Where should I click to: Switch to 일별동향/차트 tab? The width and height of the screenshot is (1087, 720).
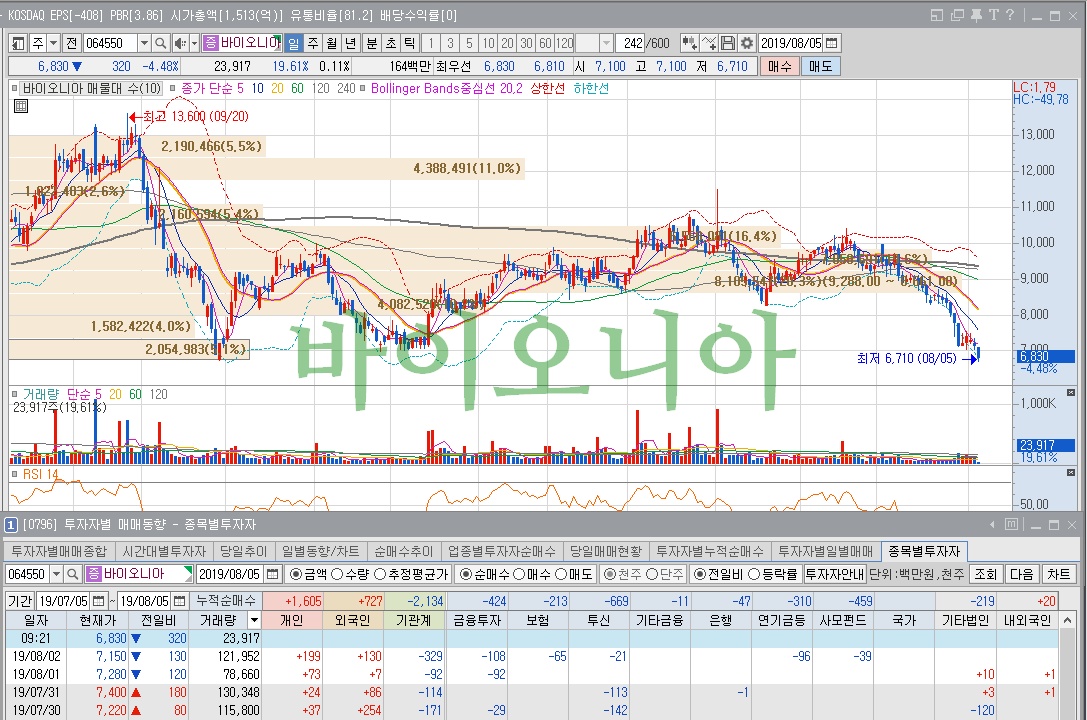(x=320, y=551)
